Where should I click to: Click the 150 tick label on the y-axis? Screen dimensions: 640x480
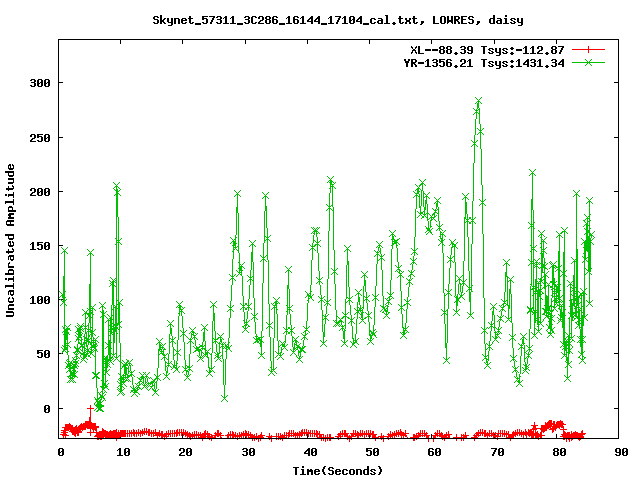(x=40, y=246)
